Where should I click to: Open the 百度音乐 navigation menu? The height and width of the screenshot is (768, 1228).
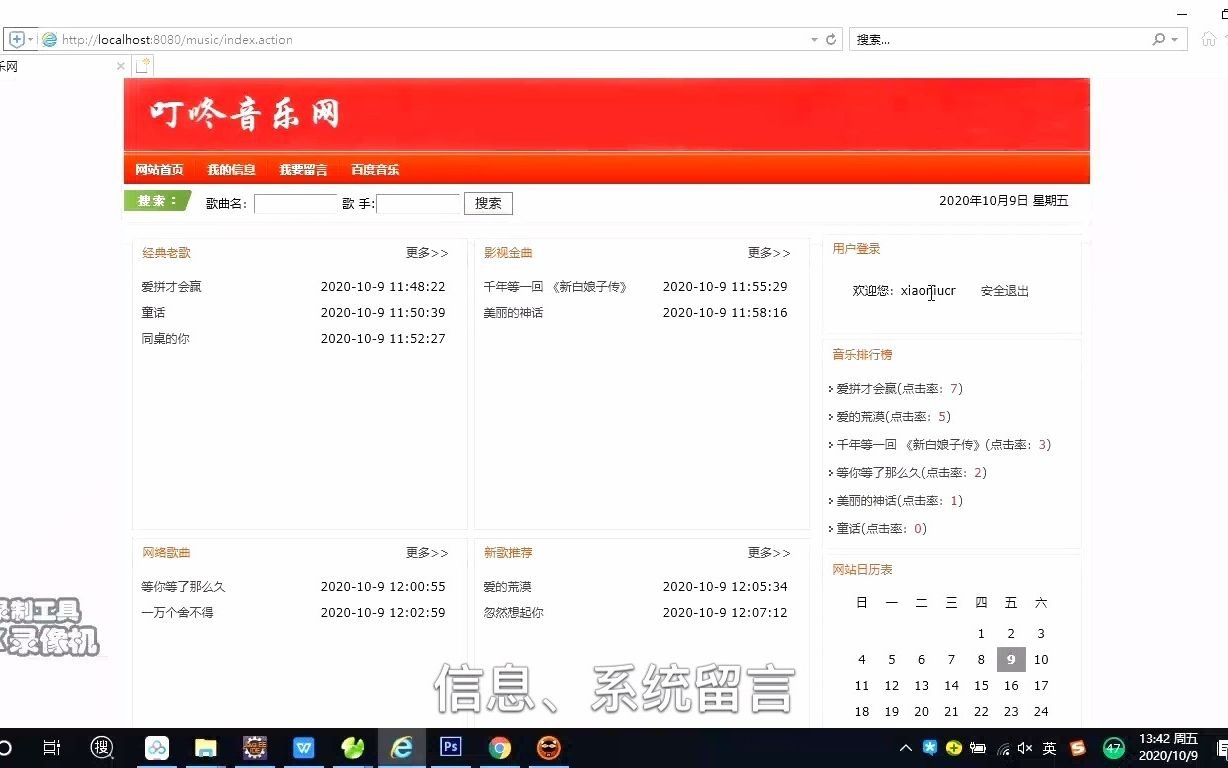point(375,169)
